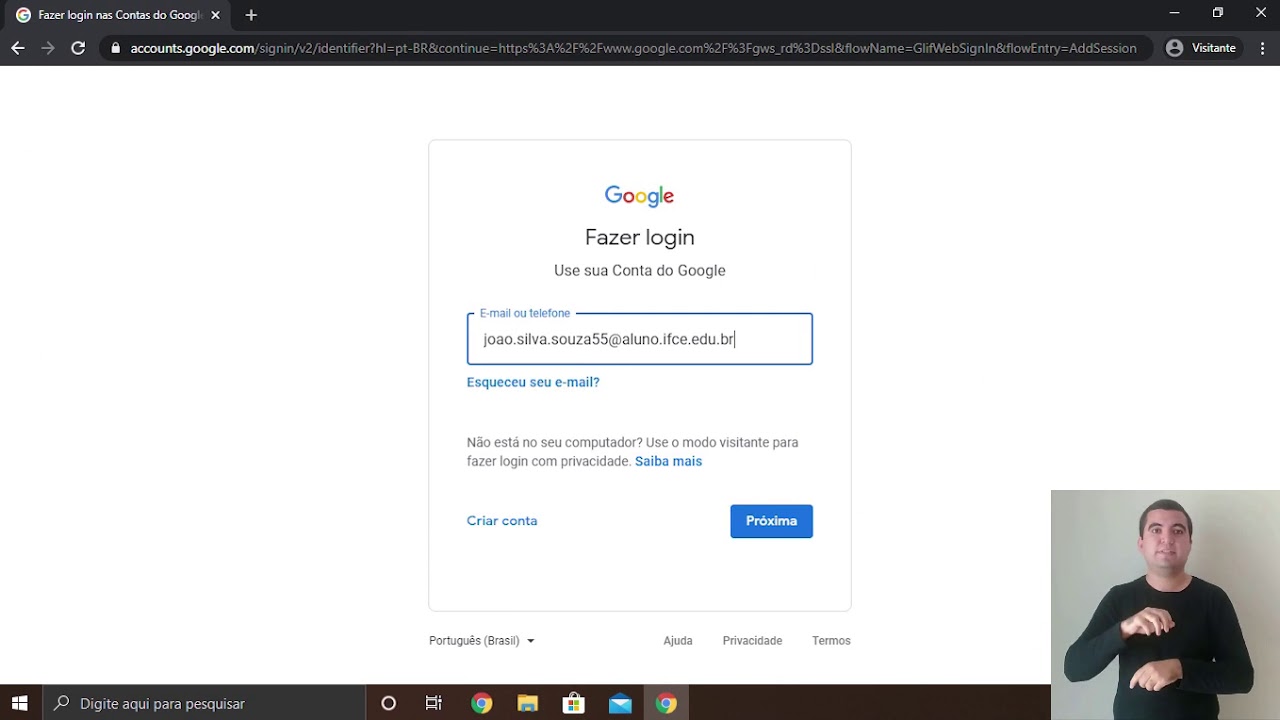
Task: Open a new tab with plus icon
Action: point(251,15)
